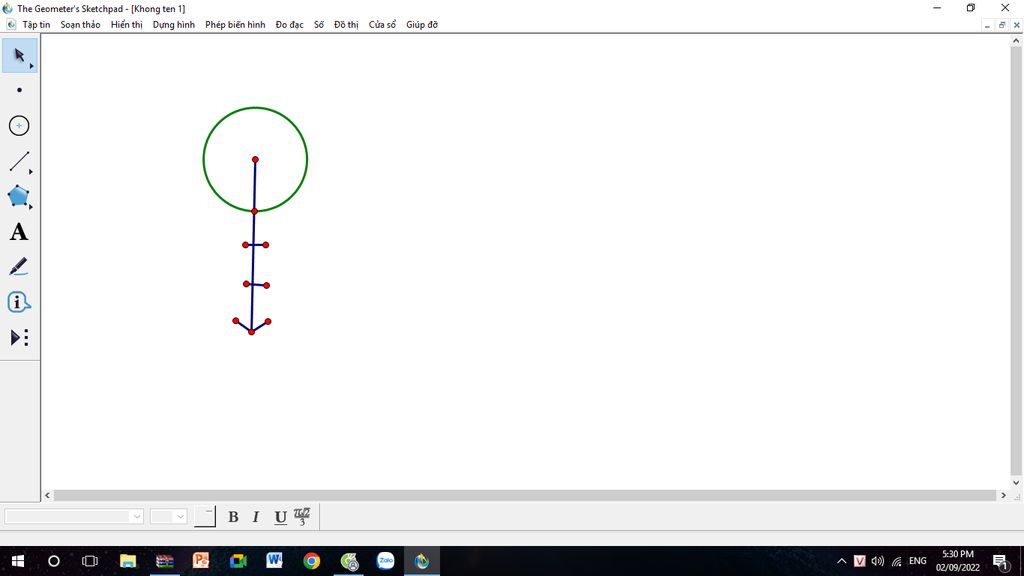Open the Dựng hình menu
This screenshot has height=576, width=1024.
[174, 25]
